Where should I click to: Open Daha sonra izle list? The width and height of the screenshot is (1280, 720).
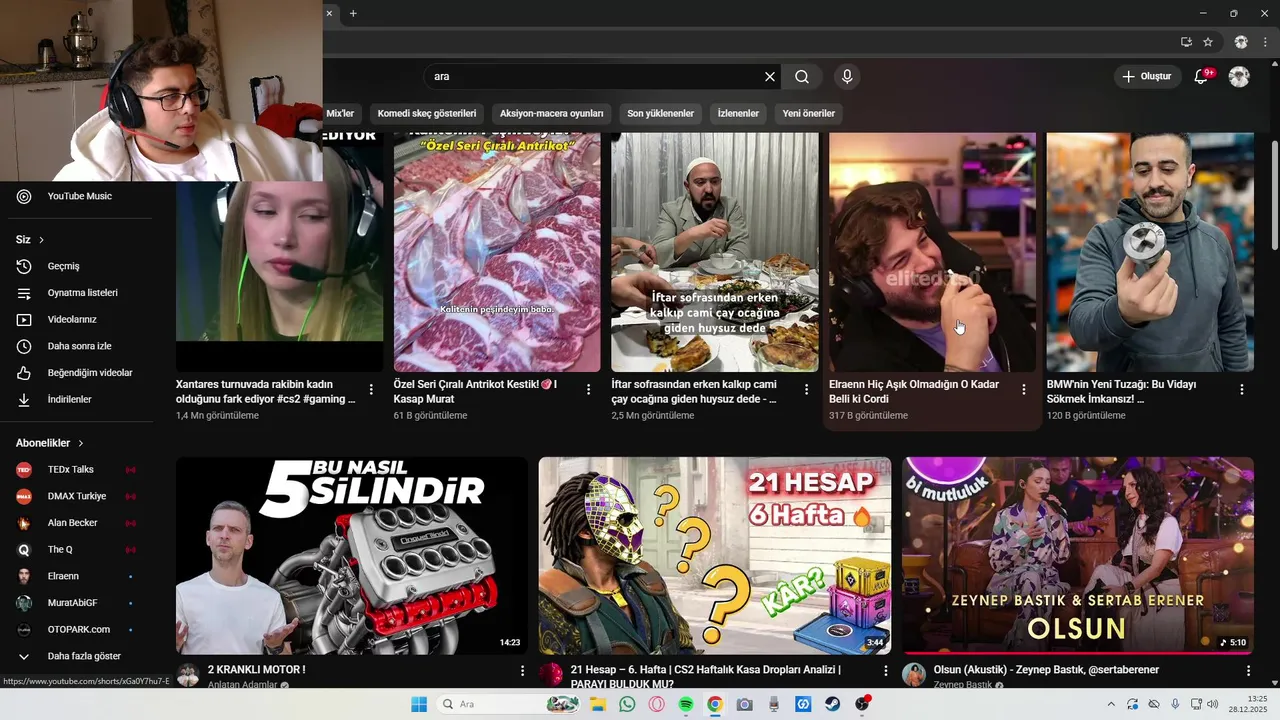pyautogui.click(x=80, y=346)
